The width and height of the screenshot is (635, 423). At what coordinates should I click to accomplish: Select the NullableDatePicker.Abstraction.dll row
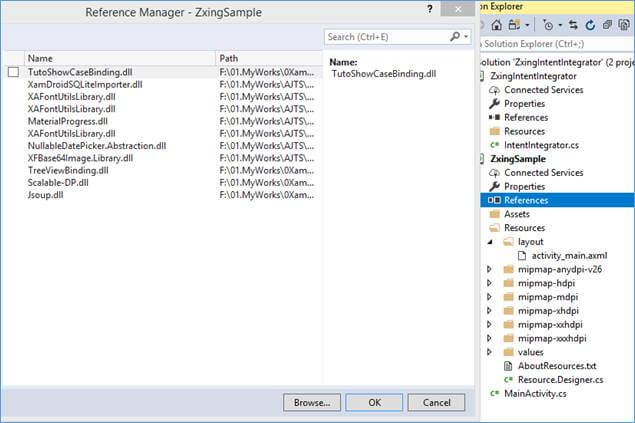click(x=163, y=146)
